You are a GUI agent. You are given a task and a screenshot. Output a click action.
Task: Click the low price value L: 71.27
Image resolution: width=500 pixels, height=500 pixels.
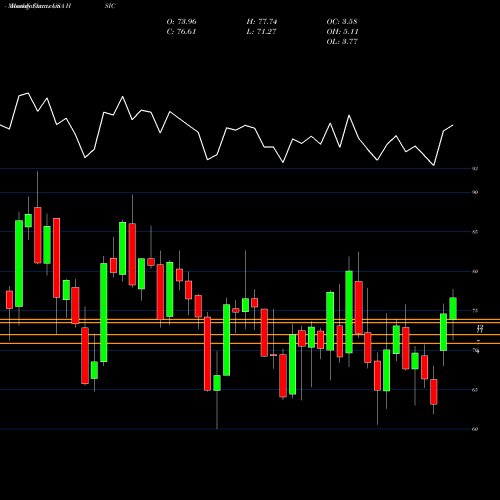262,32
